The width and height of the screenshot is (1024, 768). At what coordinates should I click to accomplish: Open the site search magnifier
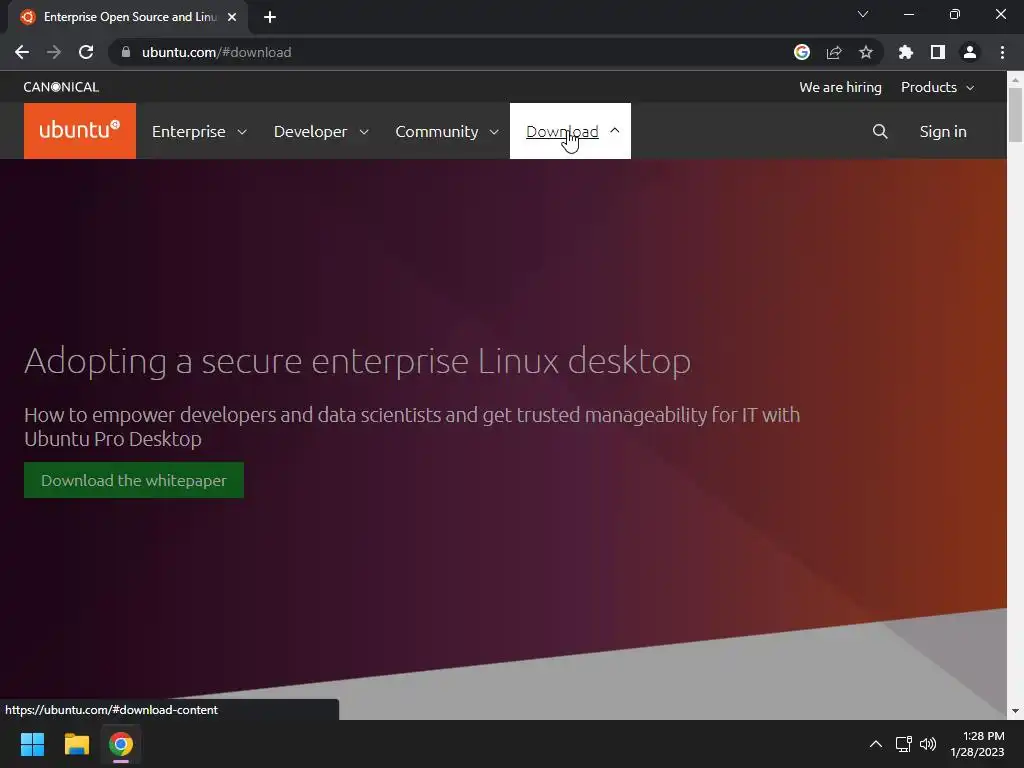pyautogui.click(x=880, y=131)
